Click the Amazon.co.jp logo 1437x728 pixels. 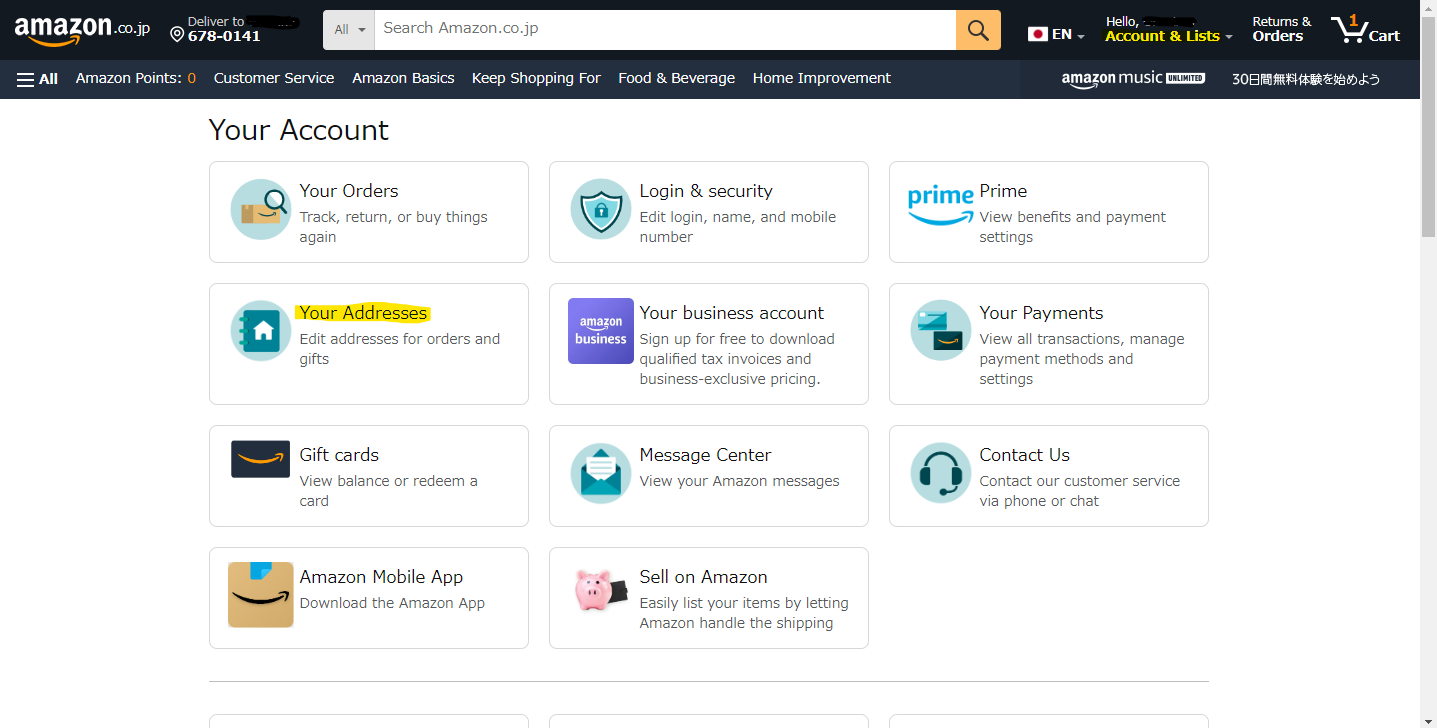(x=82, y=30)
